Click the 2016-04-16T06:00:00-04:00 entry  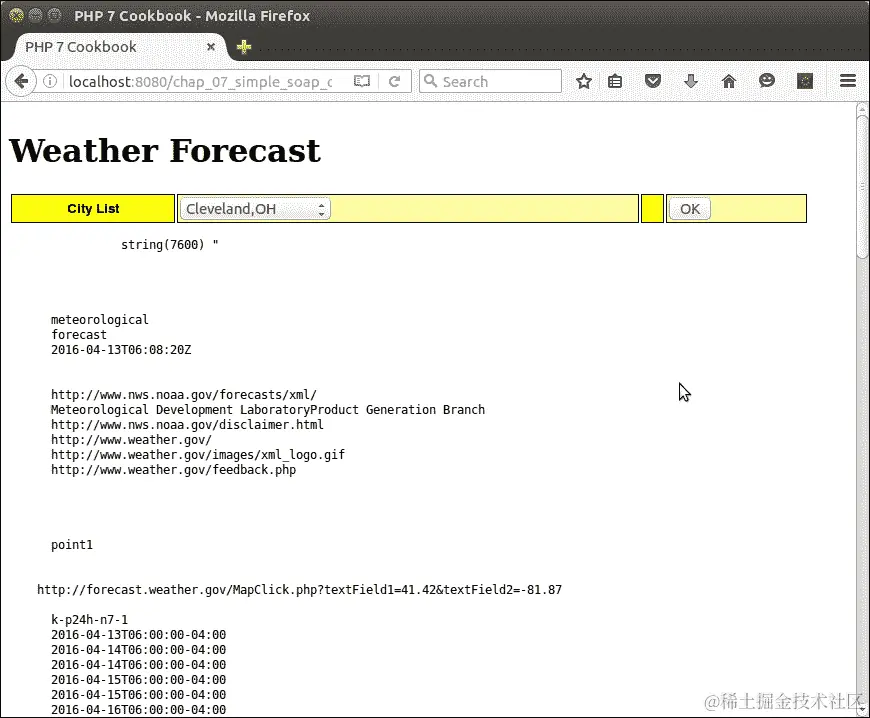[x=139, y=709]
